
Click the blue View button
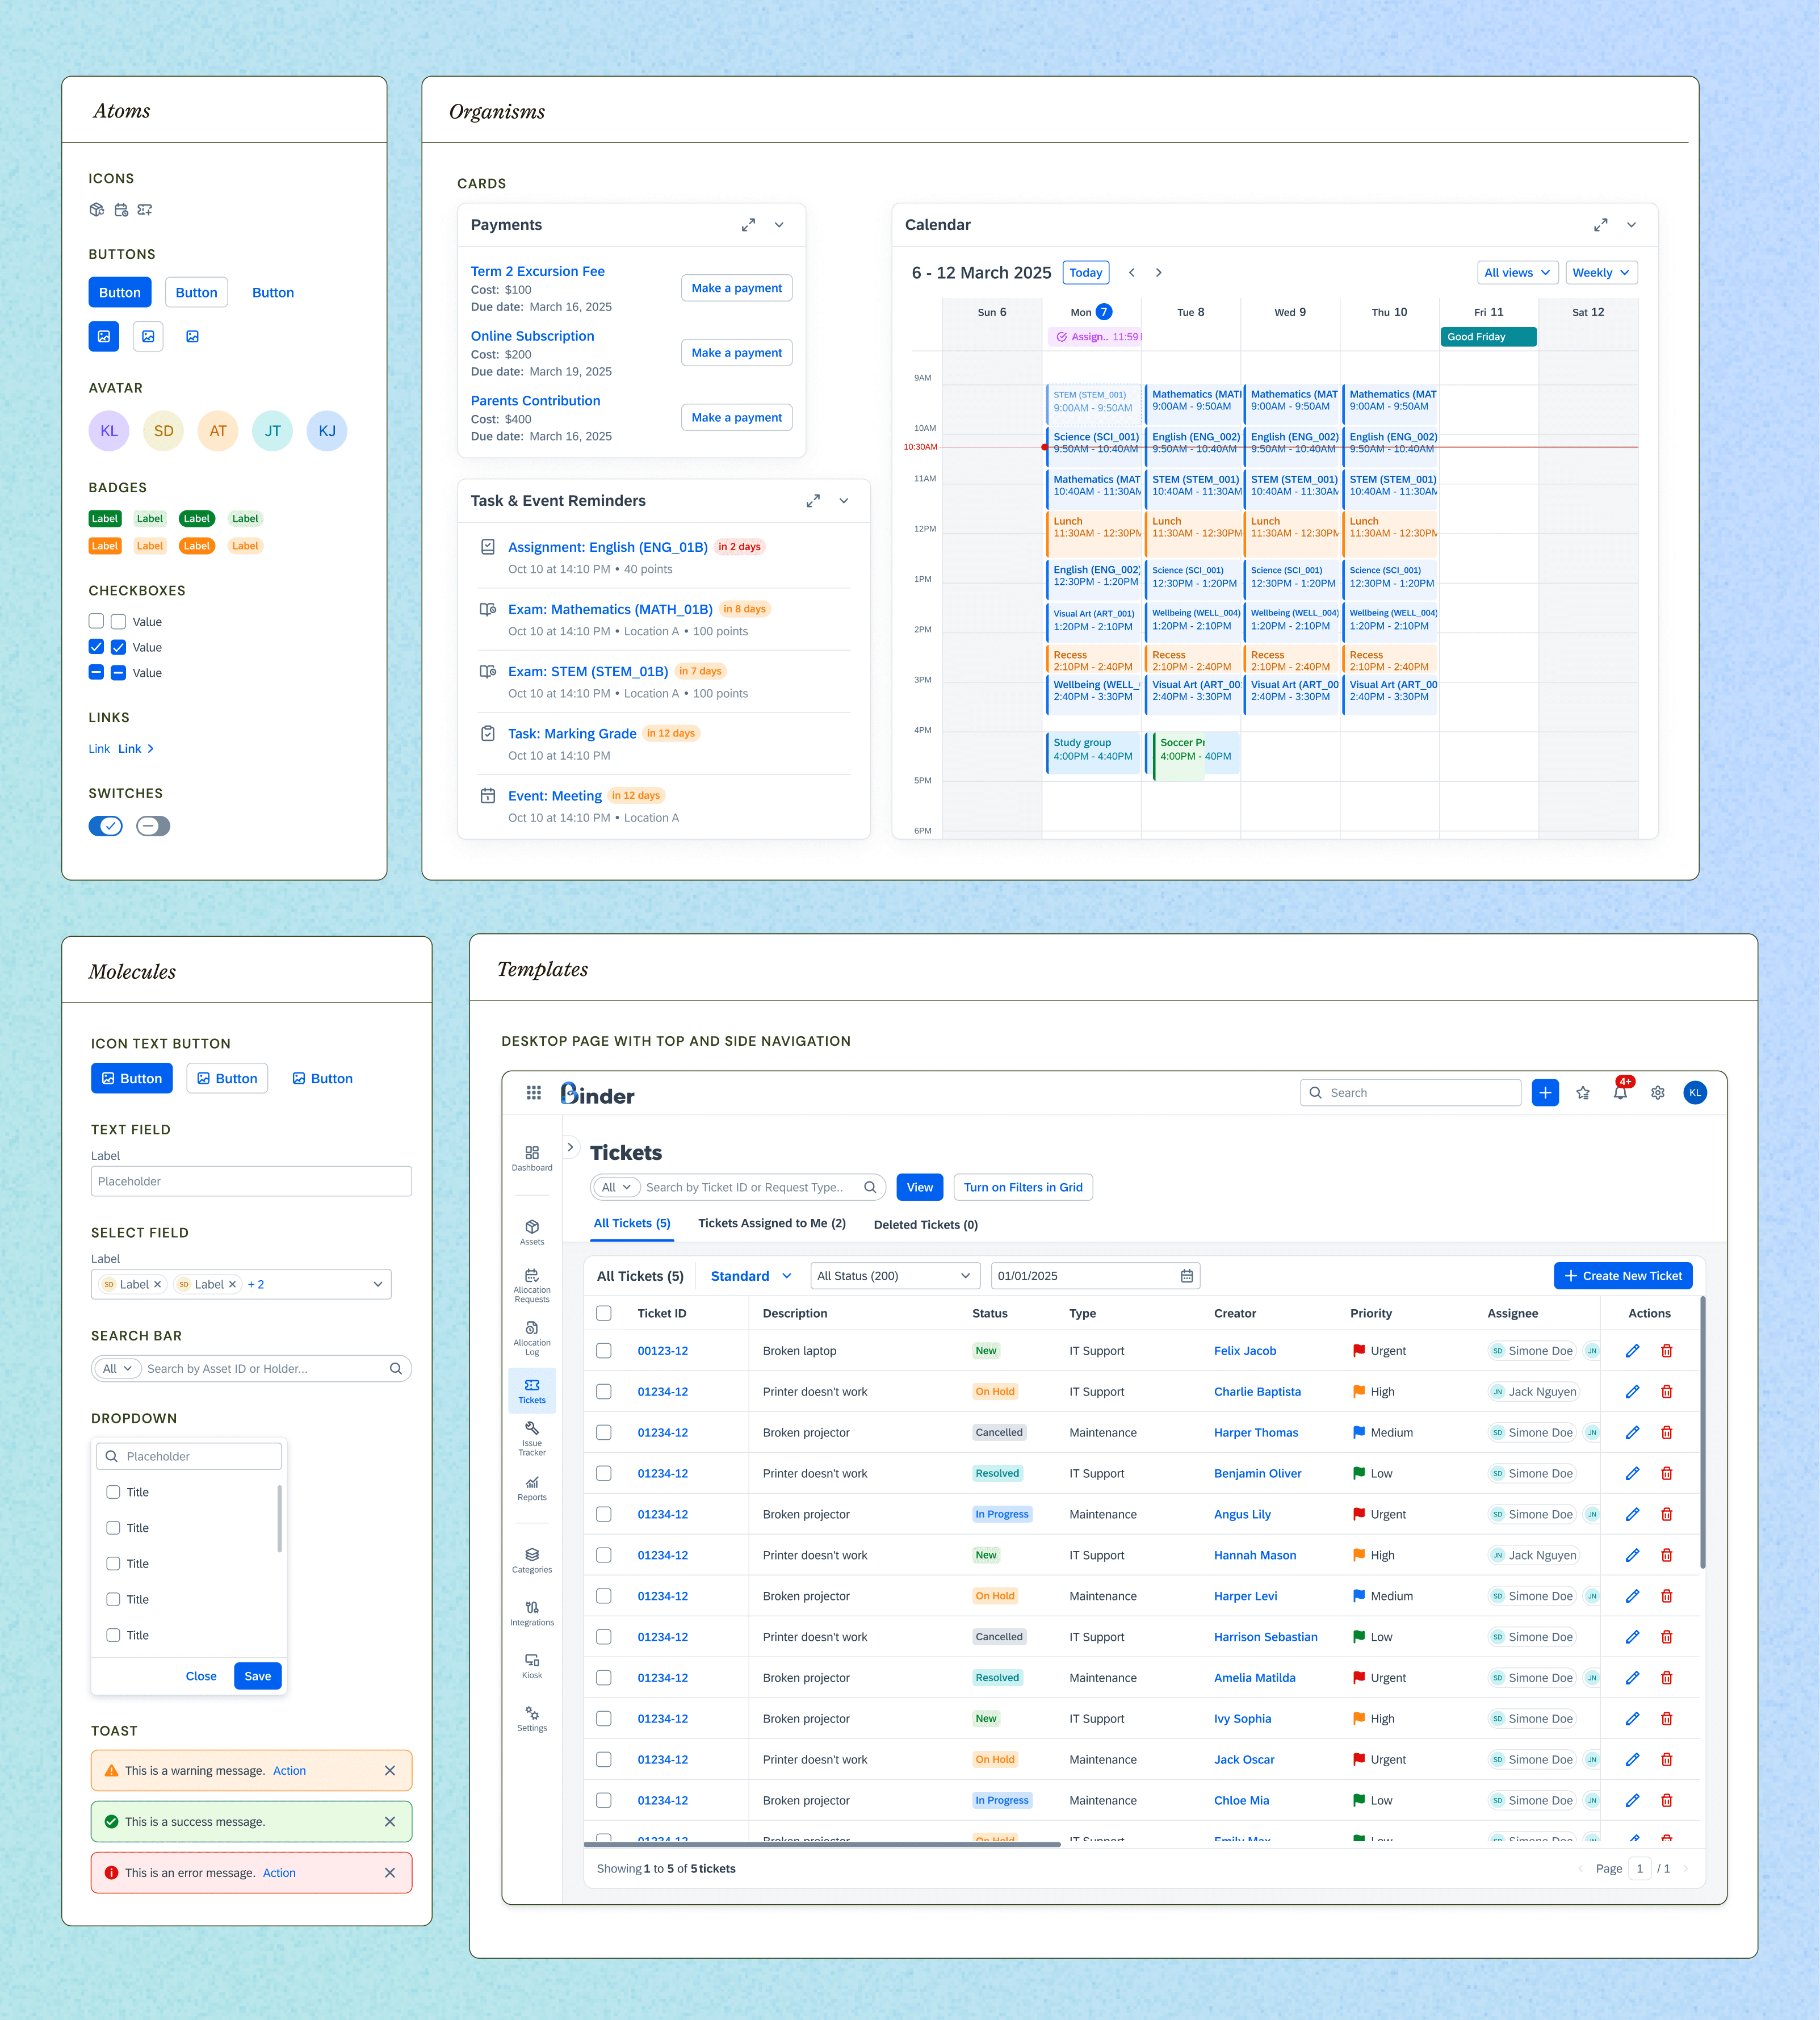coord(920,1188)
